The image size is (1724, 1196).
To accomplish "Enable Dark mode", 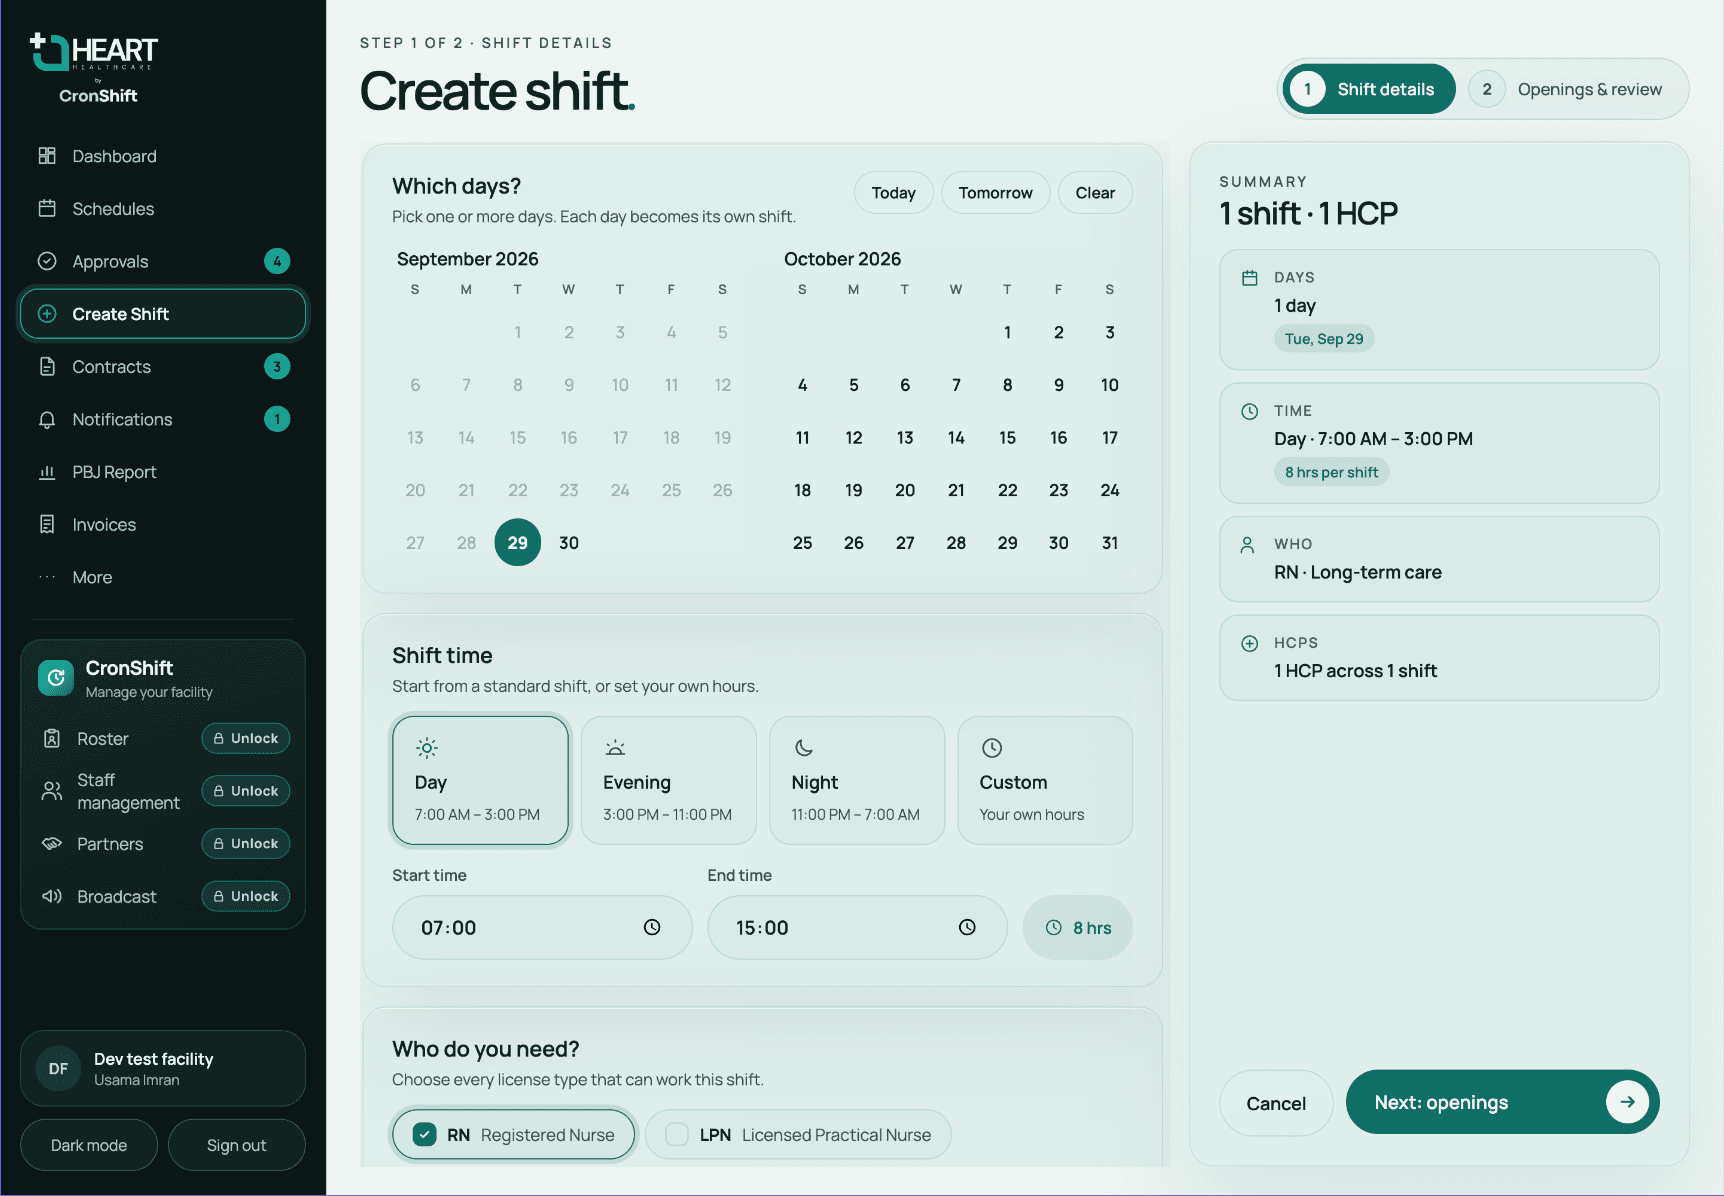I will pyautogui.click(x=89, y=1145).
